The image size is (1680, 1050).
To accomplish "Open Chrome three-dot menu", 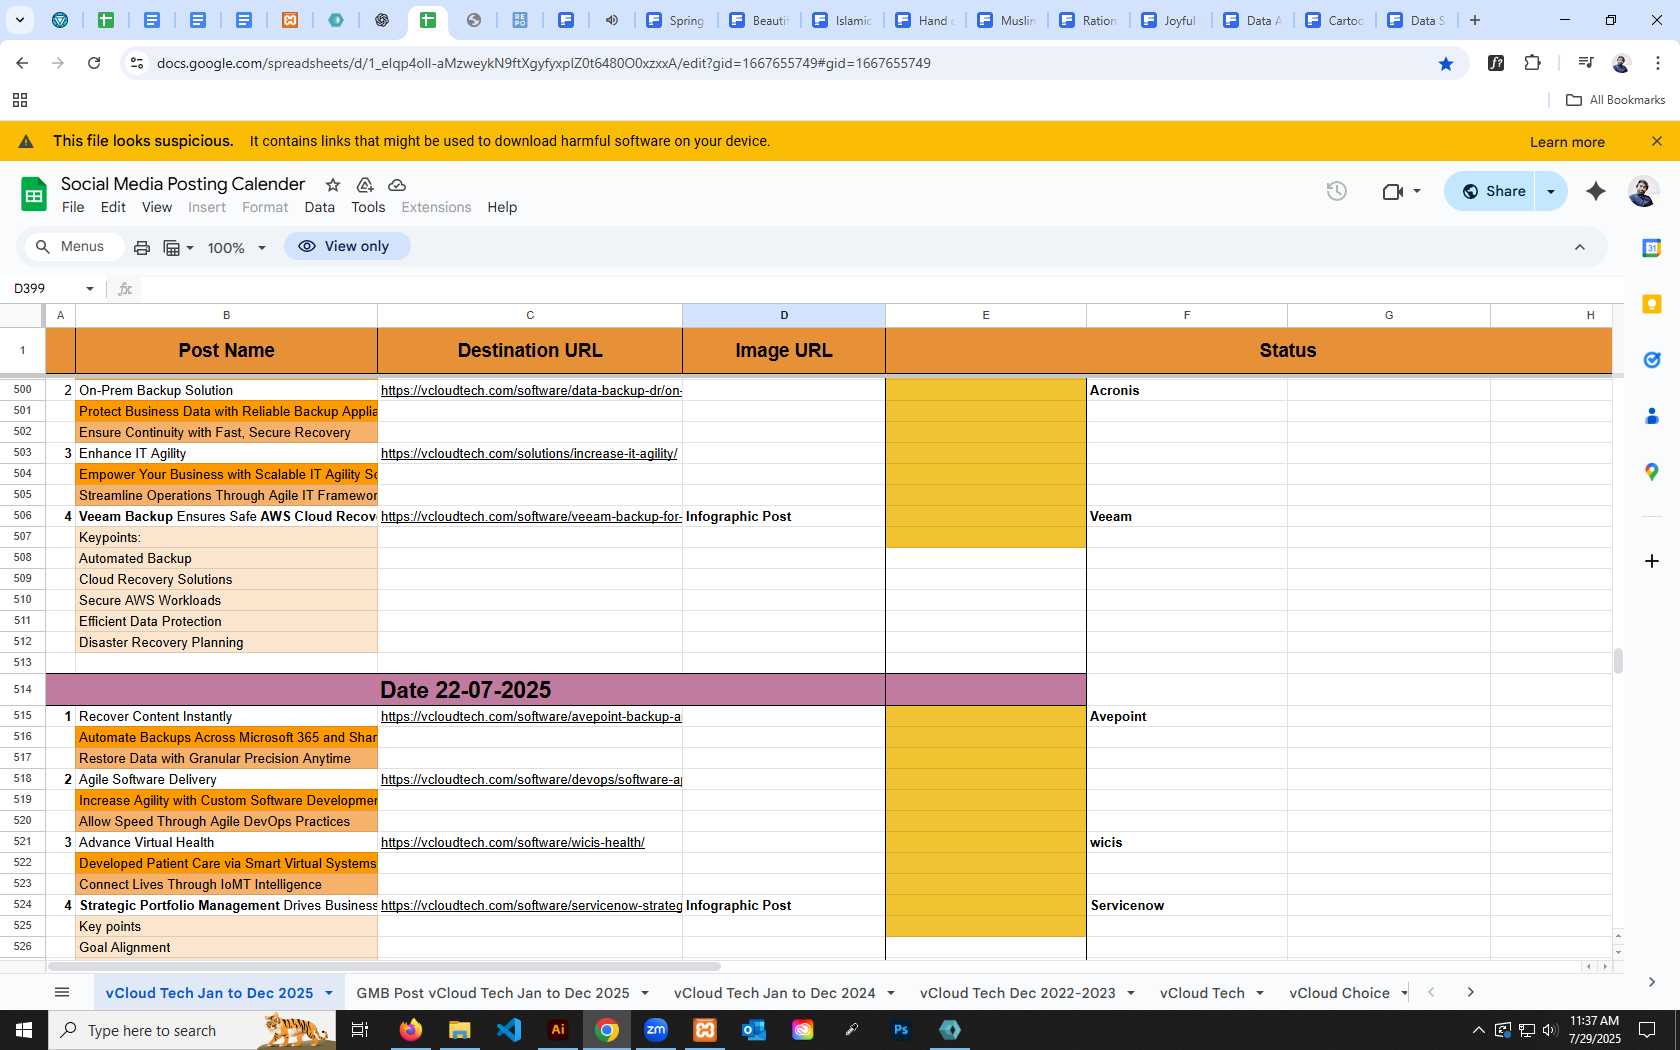I will pyautogui.click(x=1657, y=63).
